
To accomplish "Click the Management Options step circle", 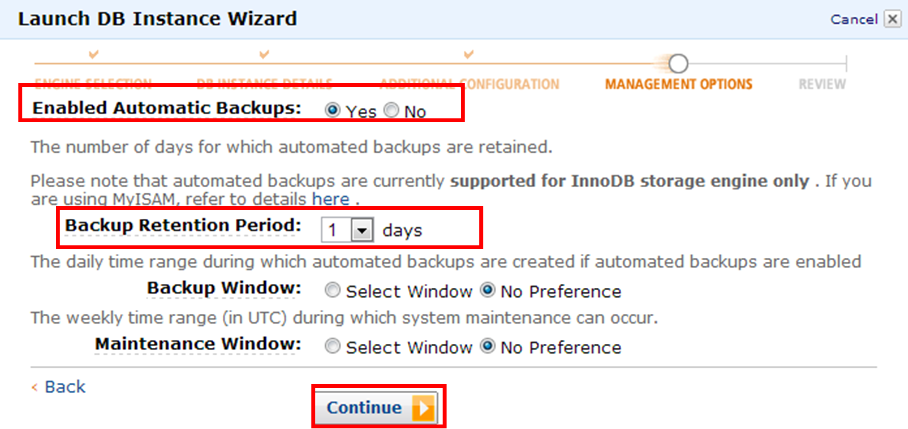I will coord(678,63).
